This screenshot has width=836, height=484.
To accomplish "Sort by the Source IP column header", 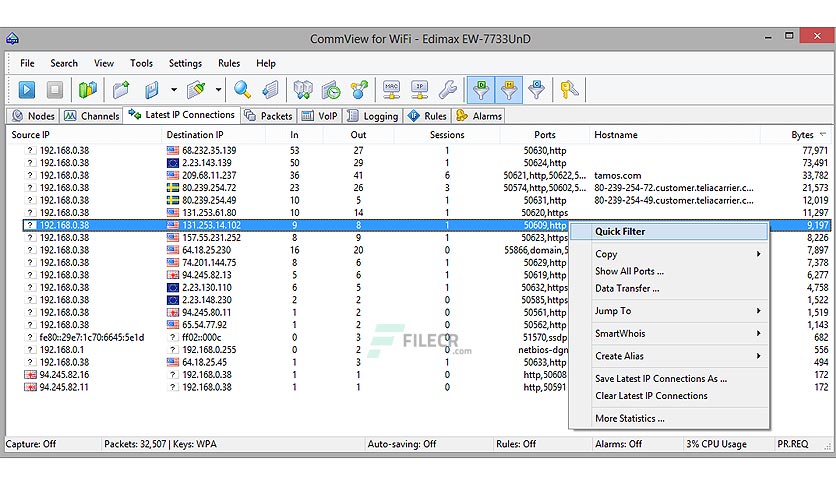I will click(84, 135).
